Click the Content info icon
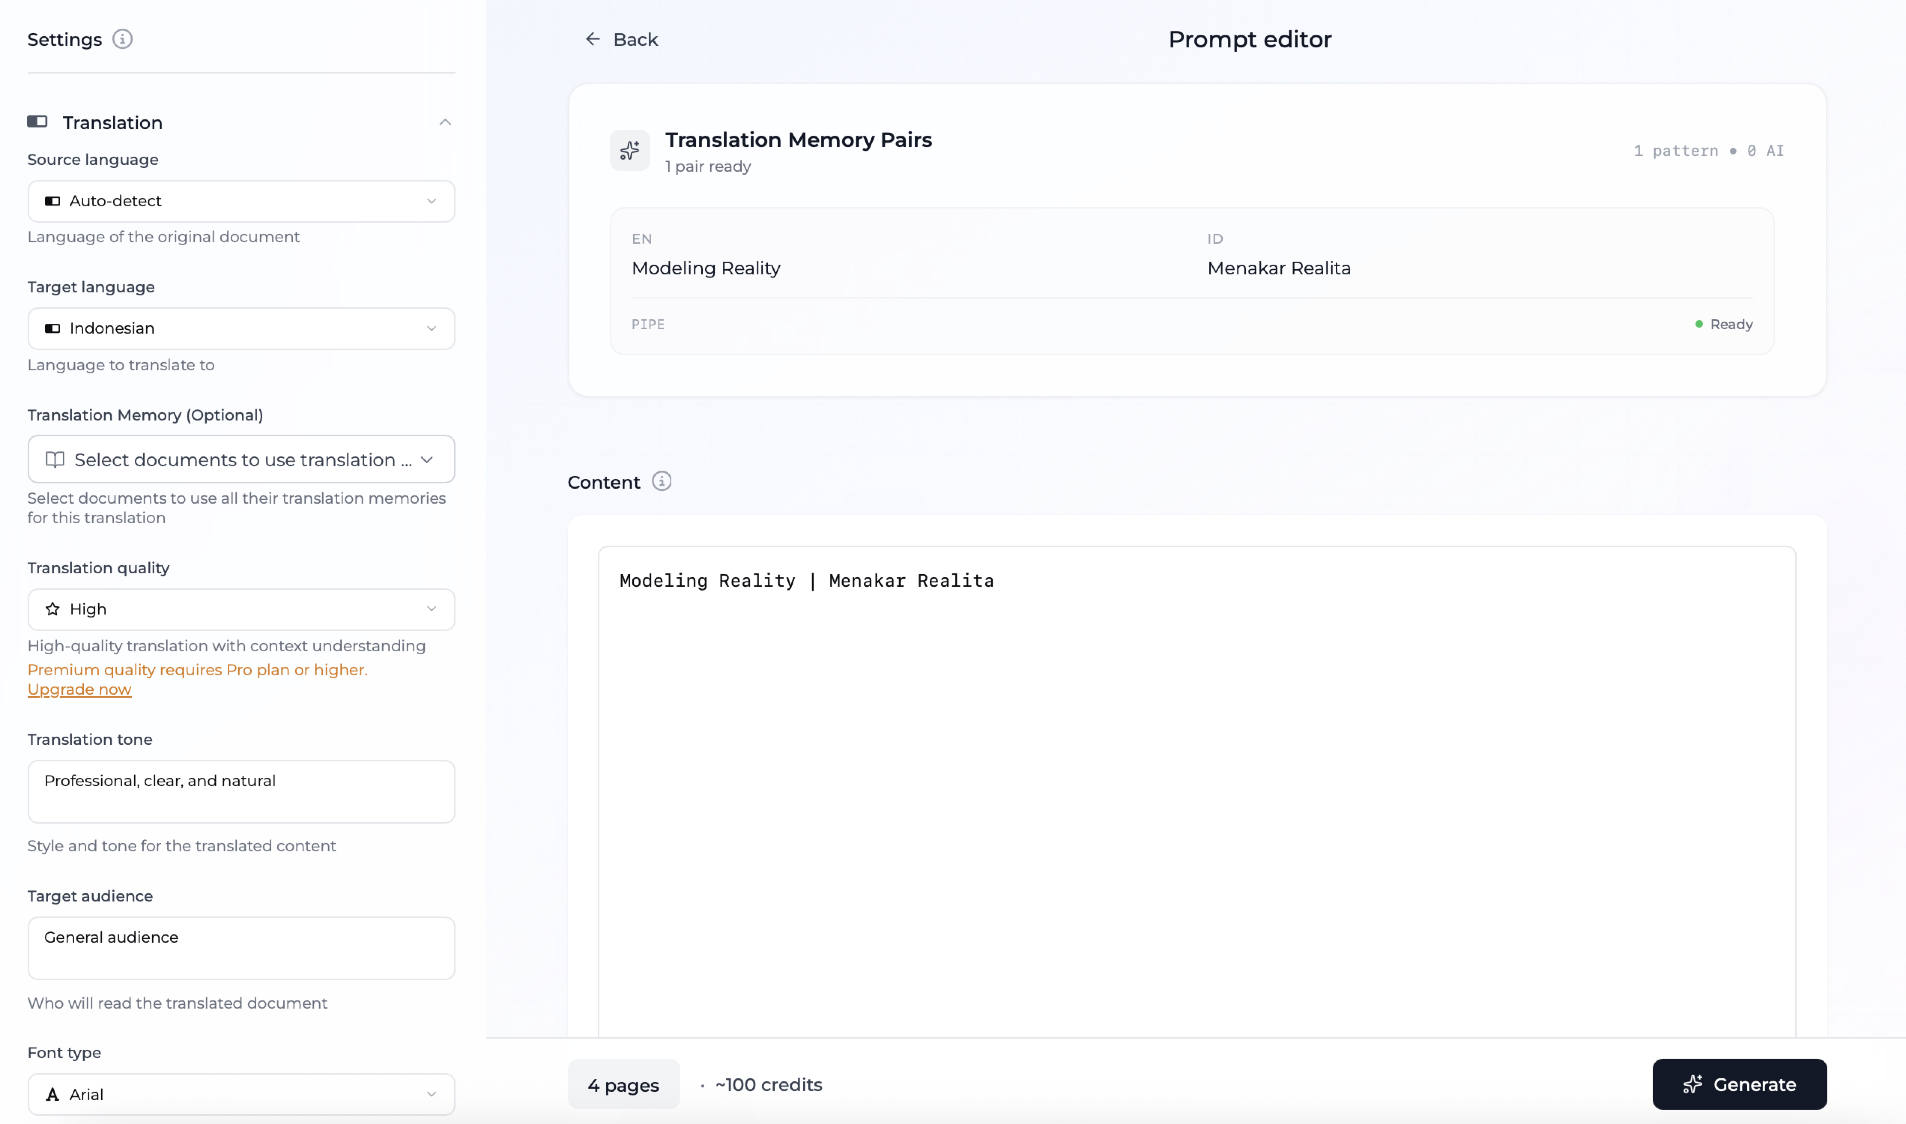Screen dimensions: 1906x1124 (x=661, y=481)
